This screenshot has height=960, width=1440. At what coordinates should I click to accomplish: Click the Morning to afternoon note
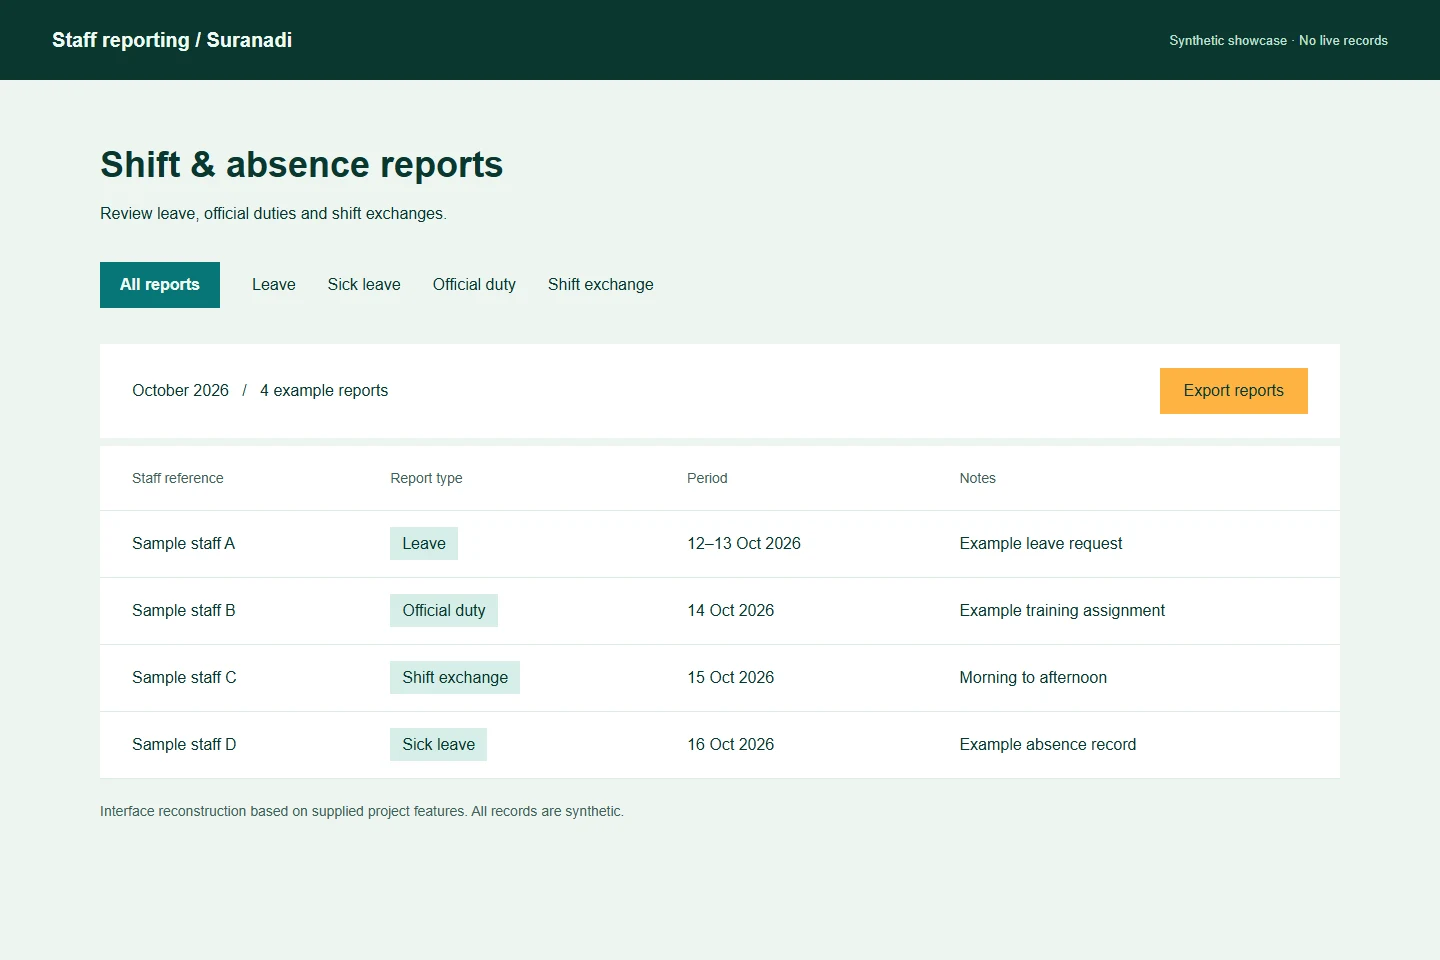pos(1033,678)
